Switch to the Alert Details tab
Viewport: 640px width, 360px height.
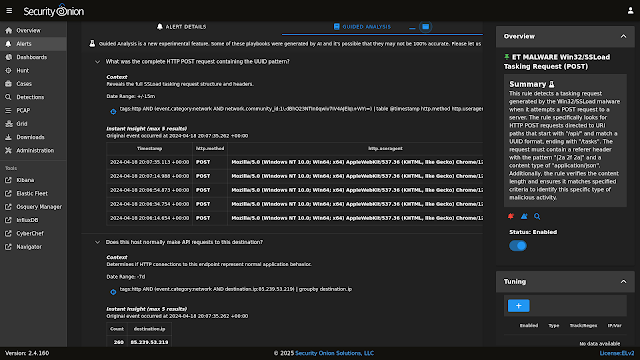click(182, 27)
